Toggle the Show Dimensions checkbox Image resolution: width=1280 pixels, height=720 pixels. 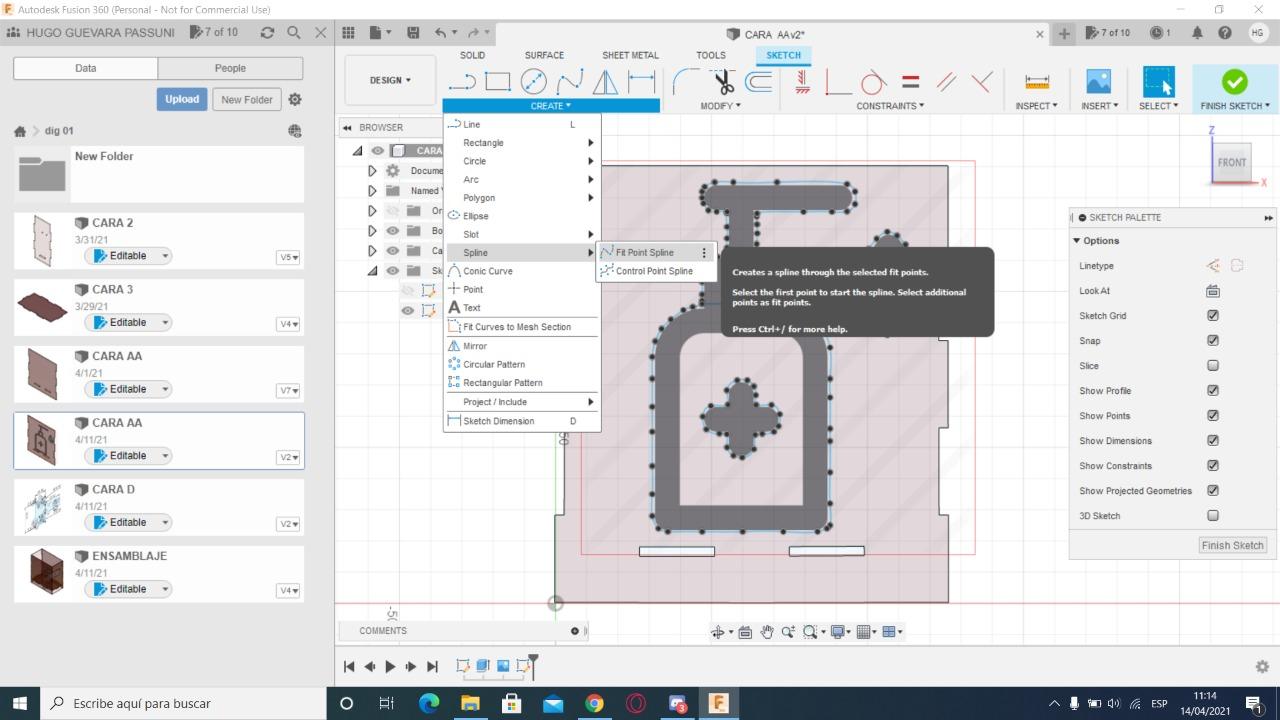[1213, 441]
